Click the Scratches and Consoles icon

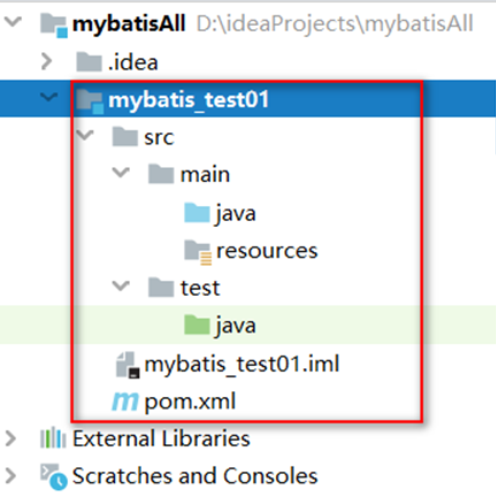pos(54,477)
